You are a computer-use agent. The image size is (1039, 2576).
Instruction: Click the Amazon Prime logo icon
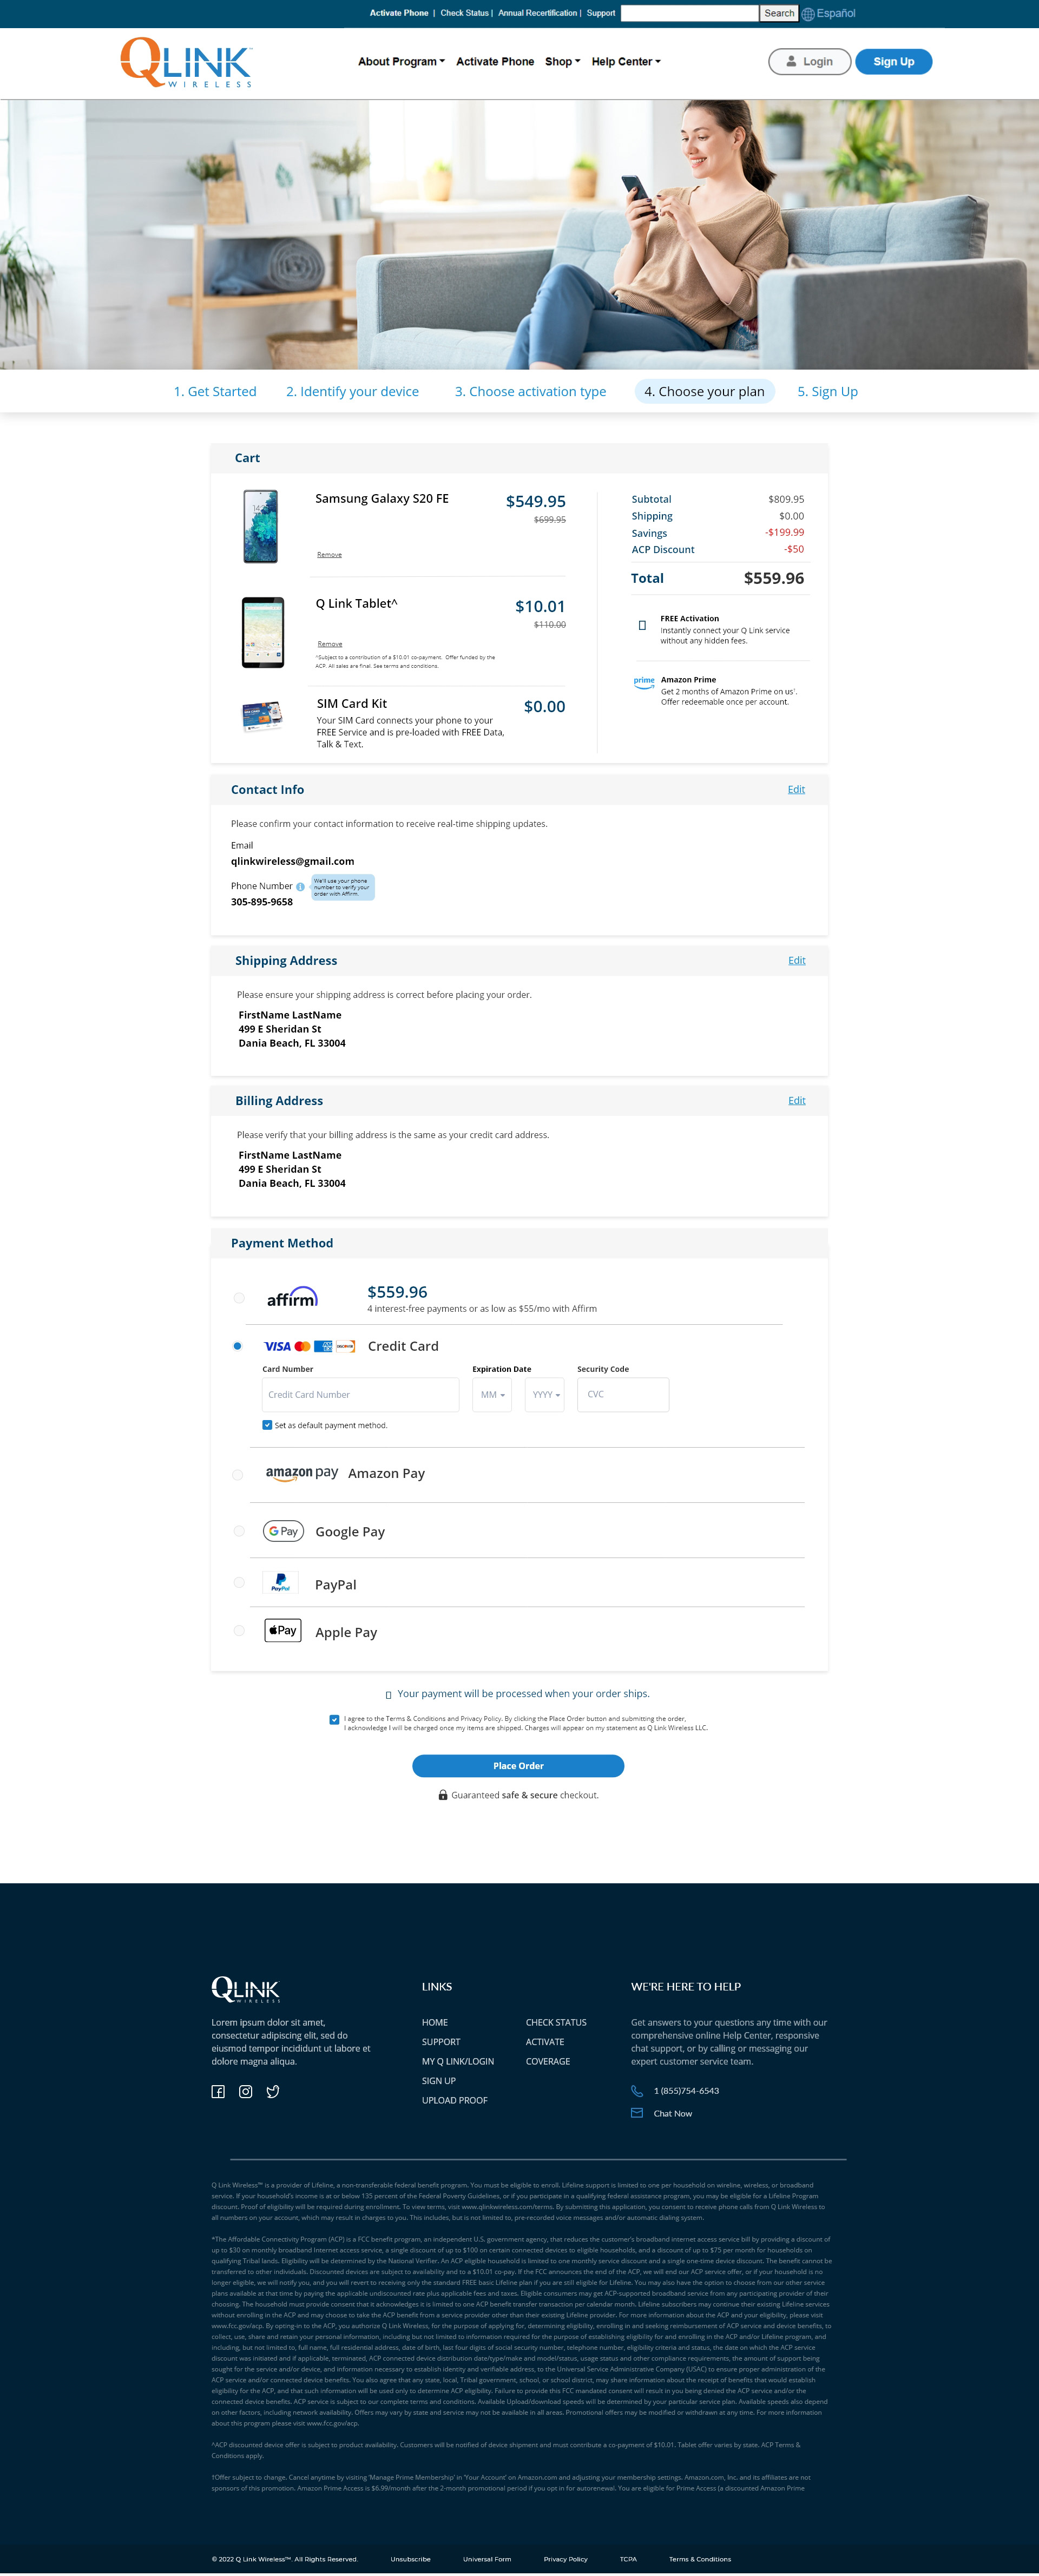tap(644, 683)
